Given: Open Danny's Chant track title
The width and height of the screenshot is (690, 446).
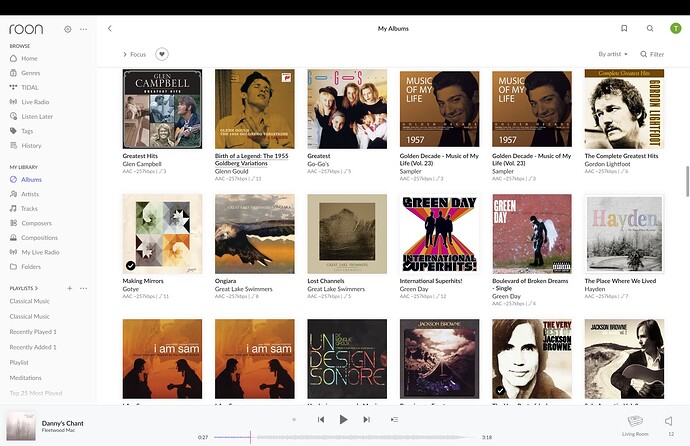Looking at the screenshot, I should (62, 423).
